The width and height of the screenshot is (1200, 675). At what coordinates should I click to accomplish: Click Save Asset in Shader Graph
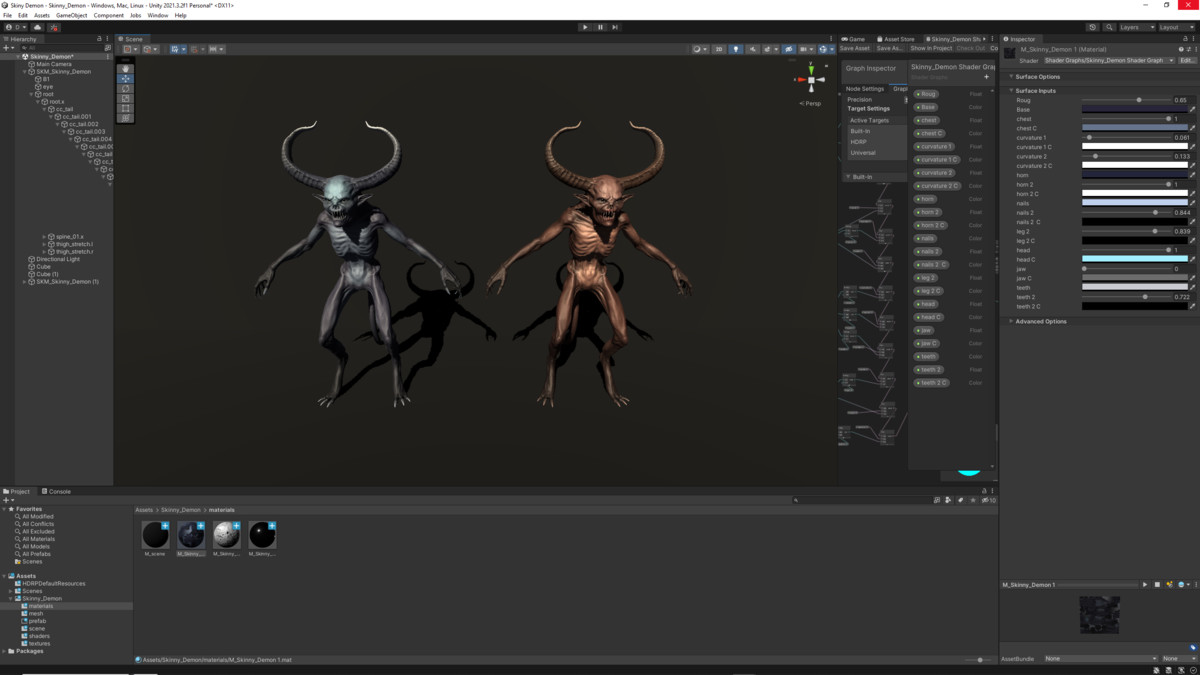[x=855, y=48]
